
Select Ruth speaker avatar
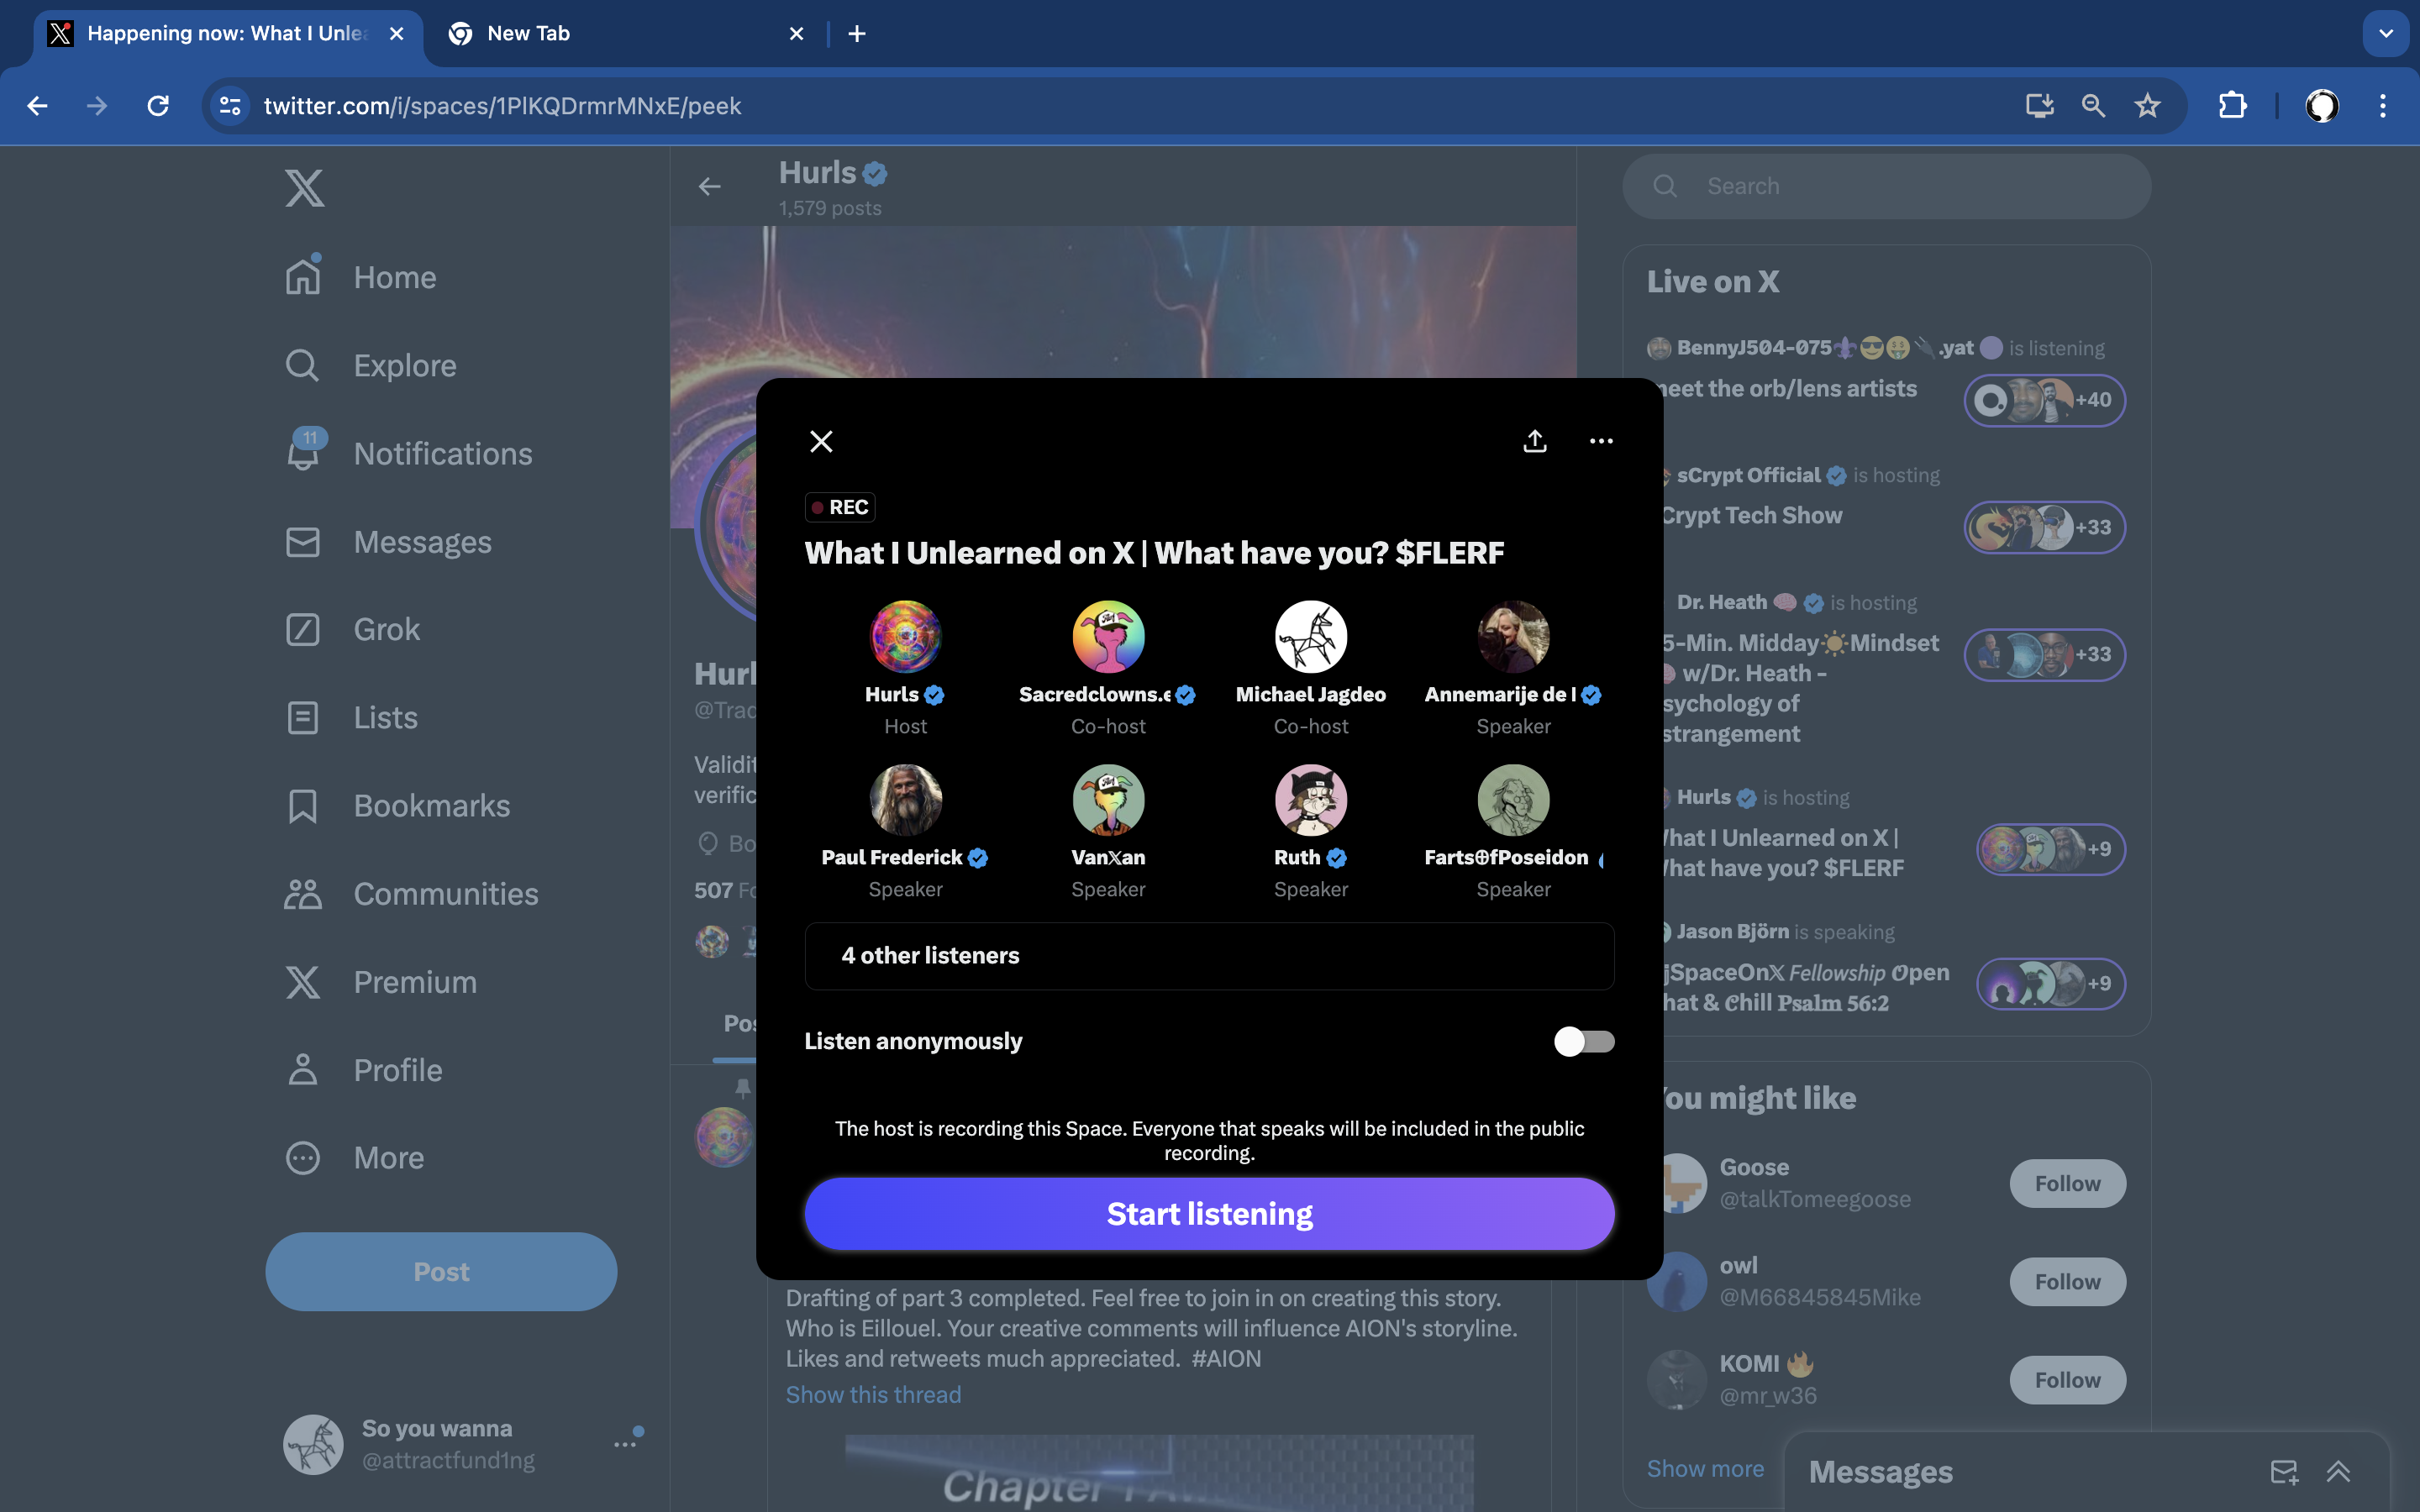point(1310,800)
